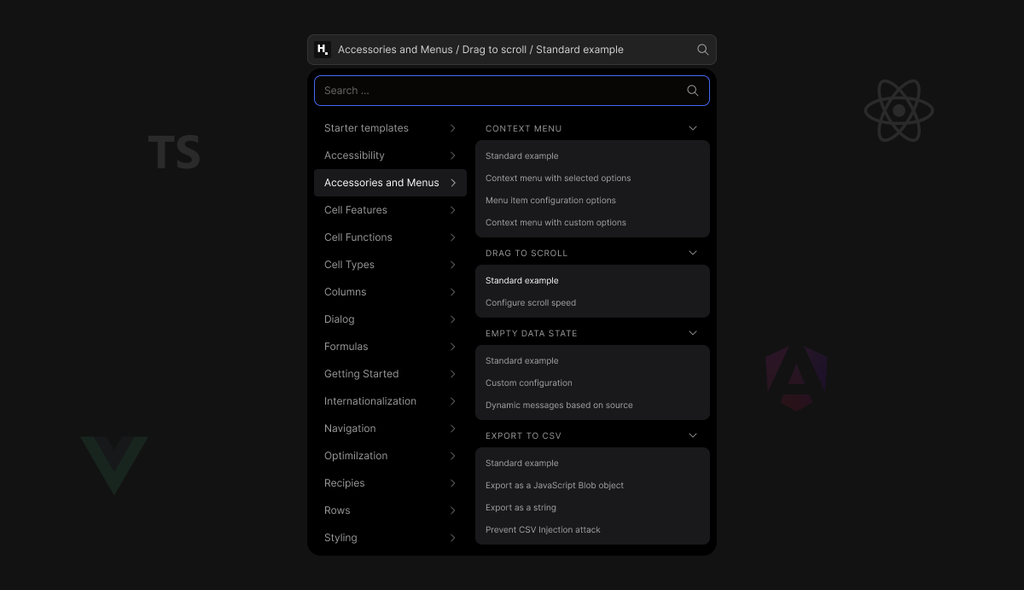Open the Navigation category
The image size is (1024, 590).
tap(391, 429)
